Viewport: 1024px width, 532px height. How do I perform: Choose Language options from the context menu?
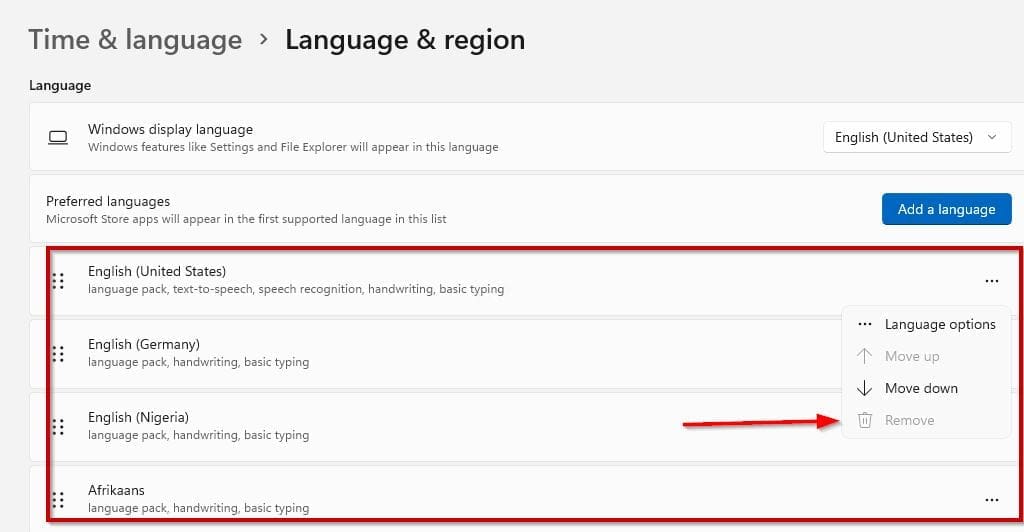pos(939,324)
